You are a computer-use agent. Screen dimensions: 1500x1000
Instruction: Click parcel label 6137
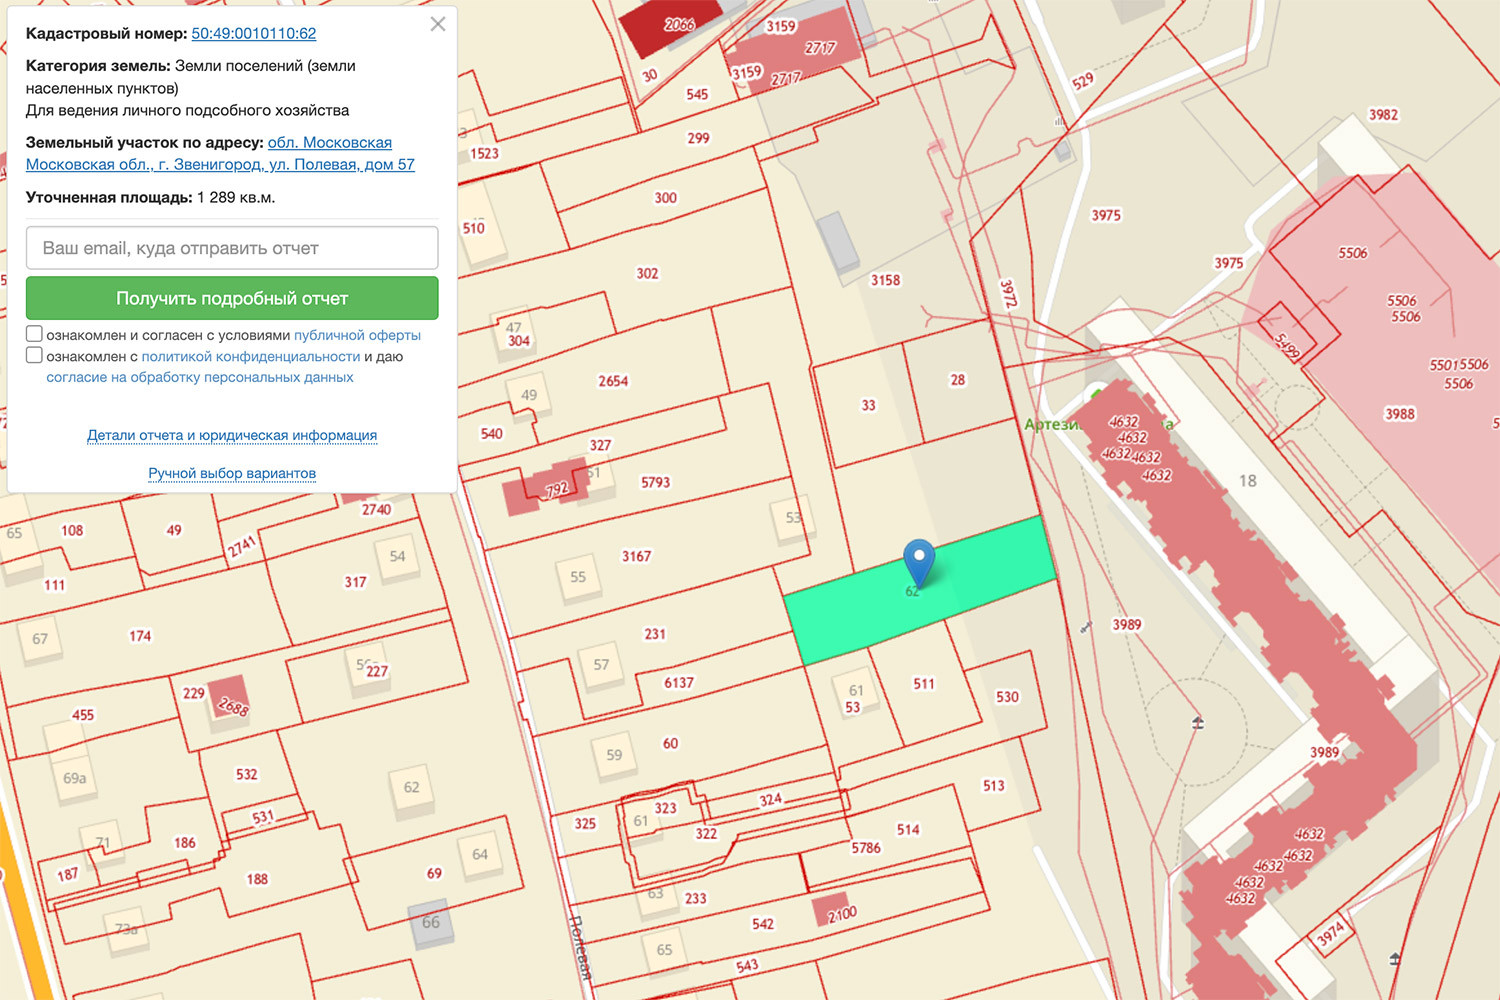click(x=678, y=683)
